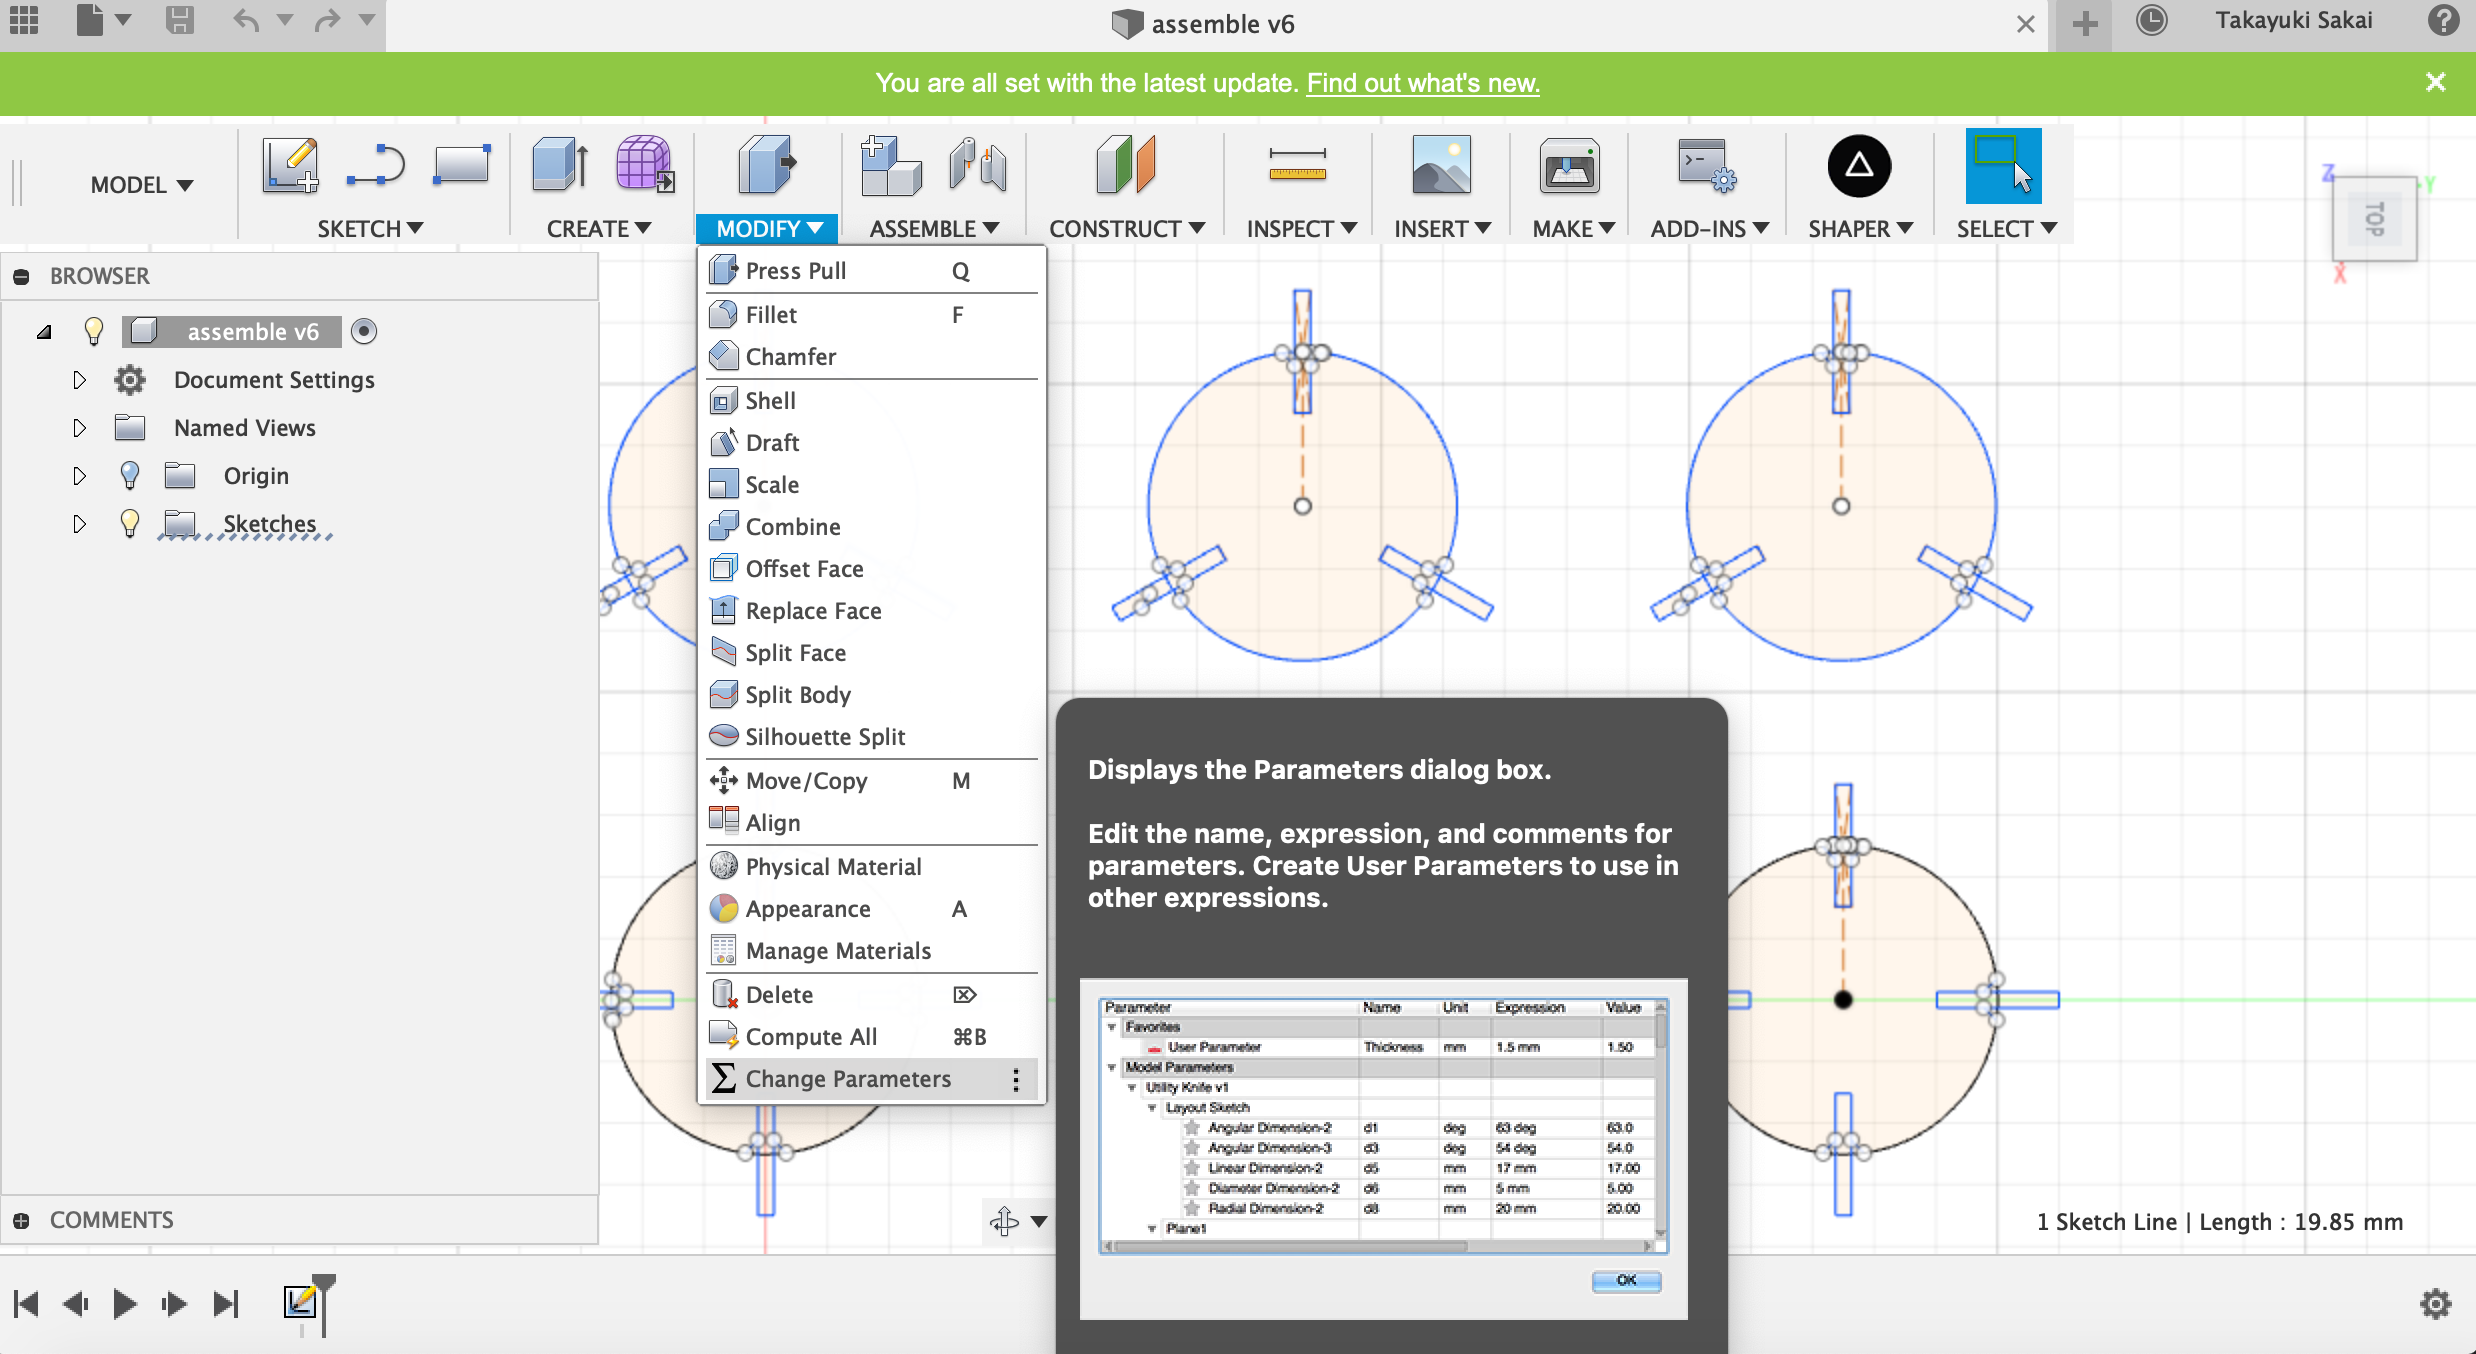Toggle visibility bulb for Sketches folder
The height and width of the screenshot is (1354, 2476).
pyautogui.click(x=129, y=523)
